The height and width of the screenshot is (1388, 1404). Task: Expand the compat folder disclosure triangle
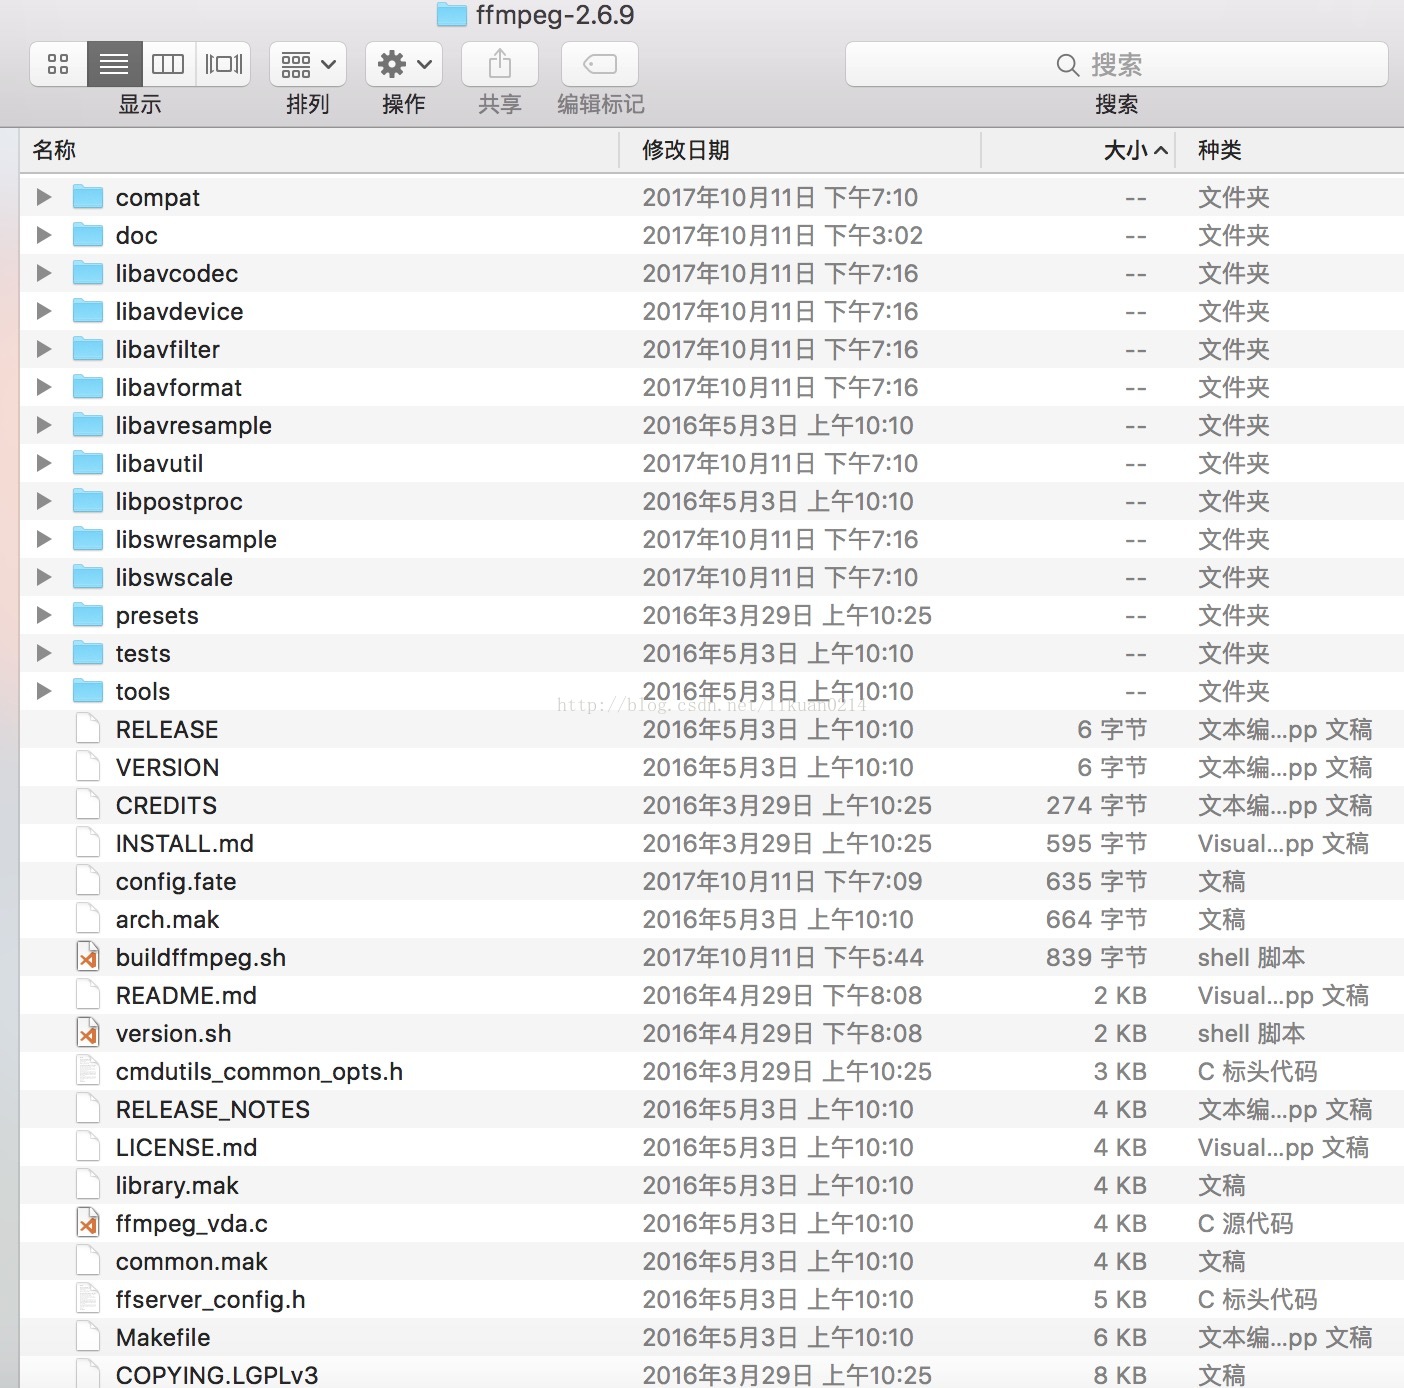coord(44,197)
